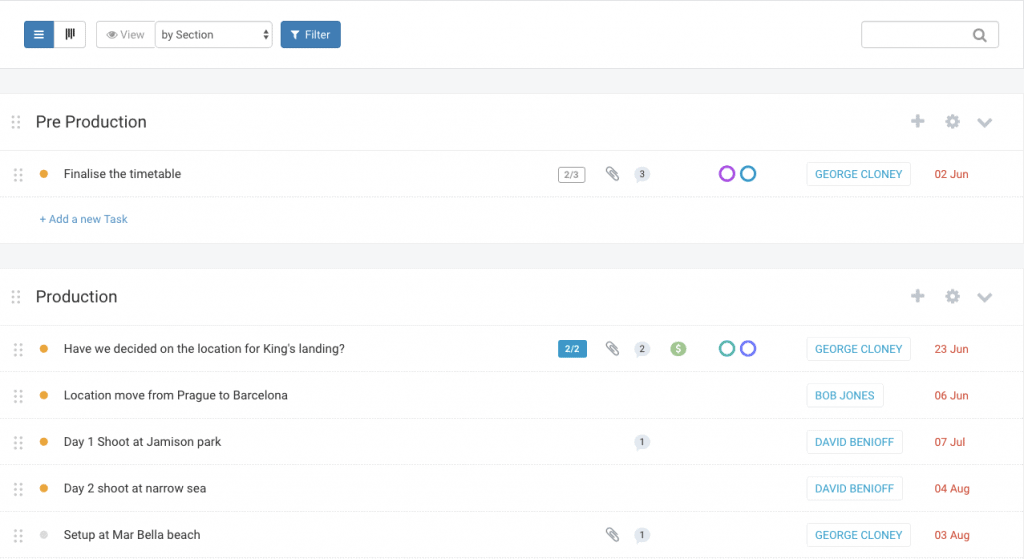Select the Production section title
Viewport: 1024px width, 559px height.
click(76, 296)
